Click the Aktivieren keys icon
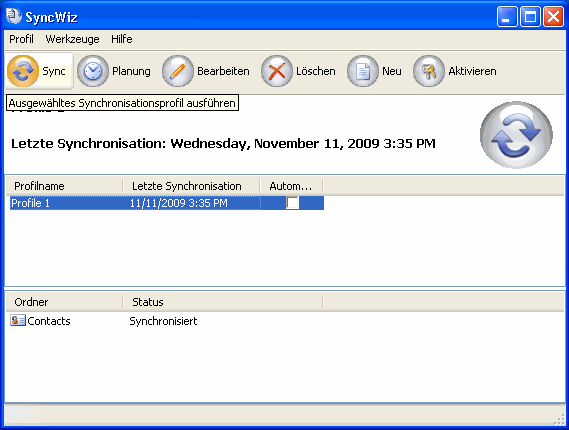 point(429,71)
